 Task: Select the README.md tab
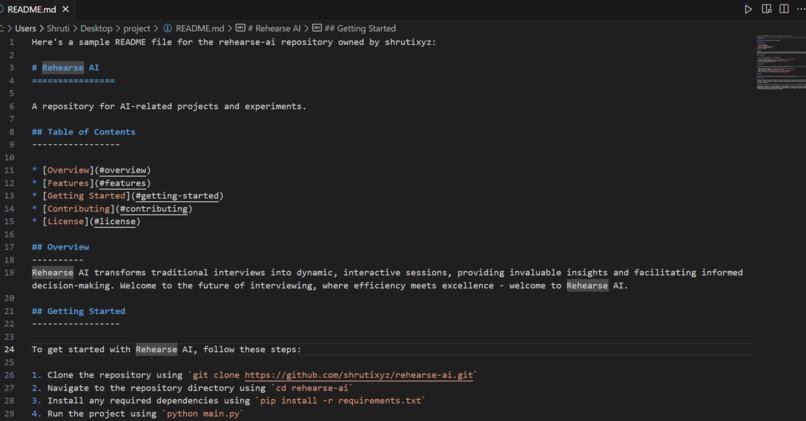click(31, 9)
